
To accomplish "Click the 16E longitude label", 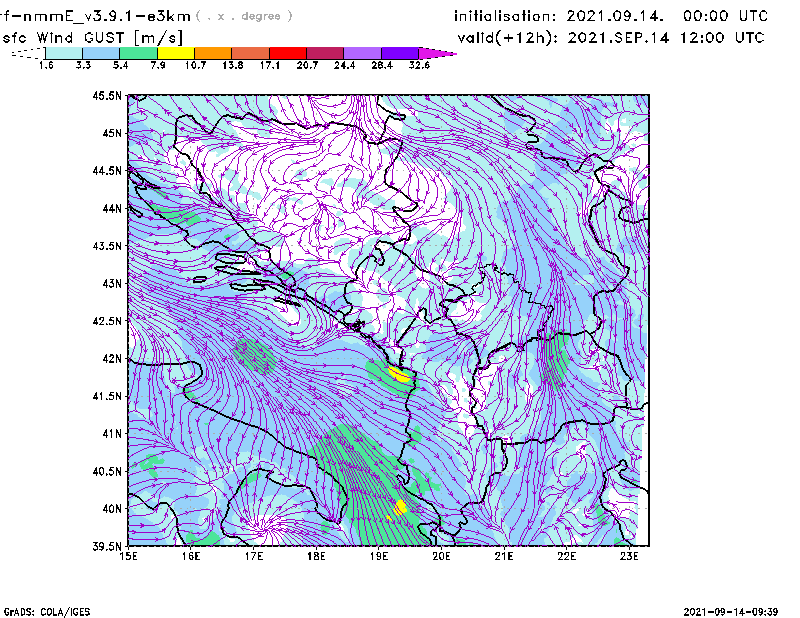I will [191, 556].
